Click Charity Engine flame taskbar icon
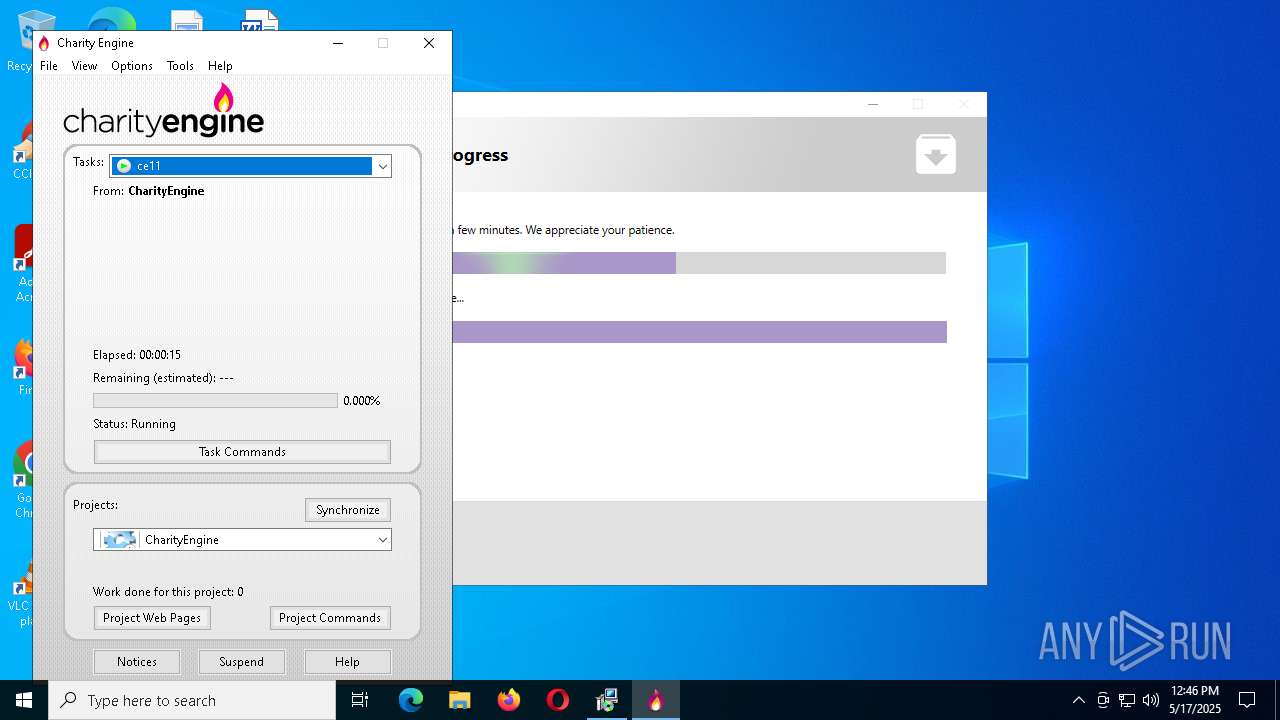 pyautogui.click(x=656, y=700)
